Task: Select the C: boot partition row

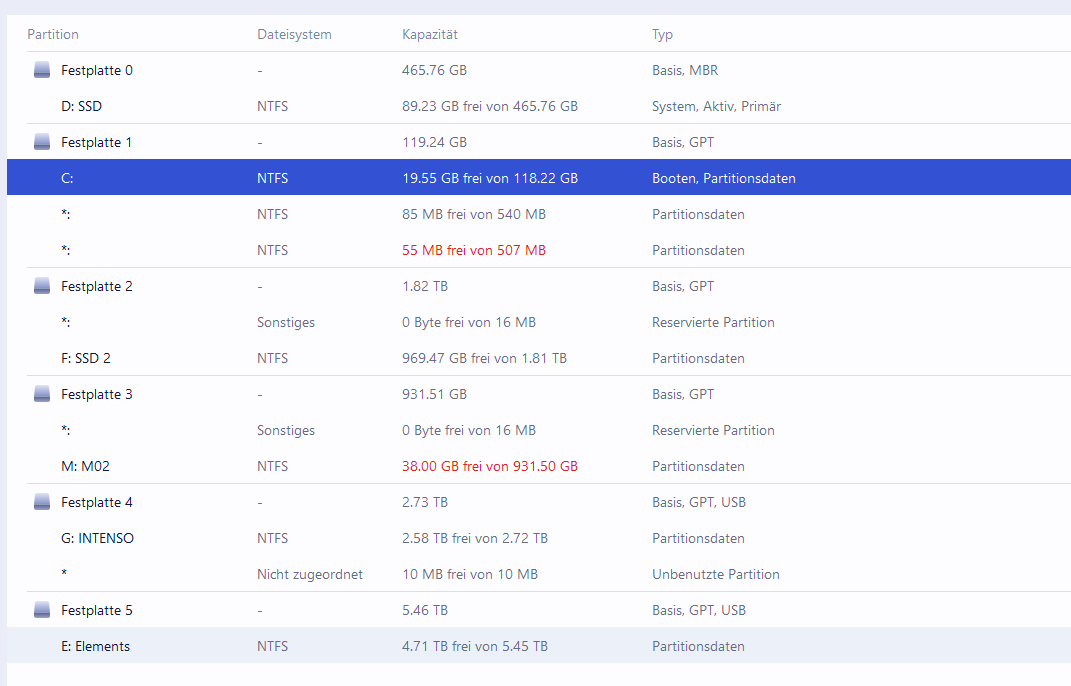Action: click(68, 178)
